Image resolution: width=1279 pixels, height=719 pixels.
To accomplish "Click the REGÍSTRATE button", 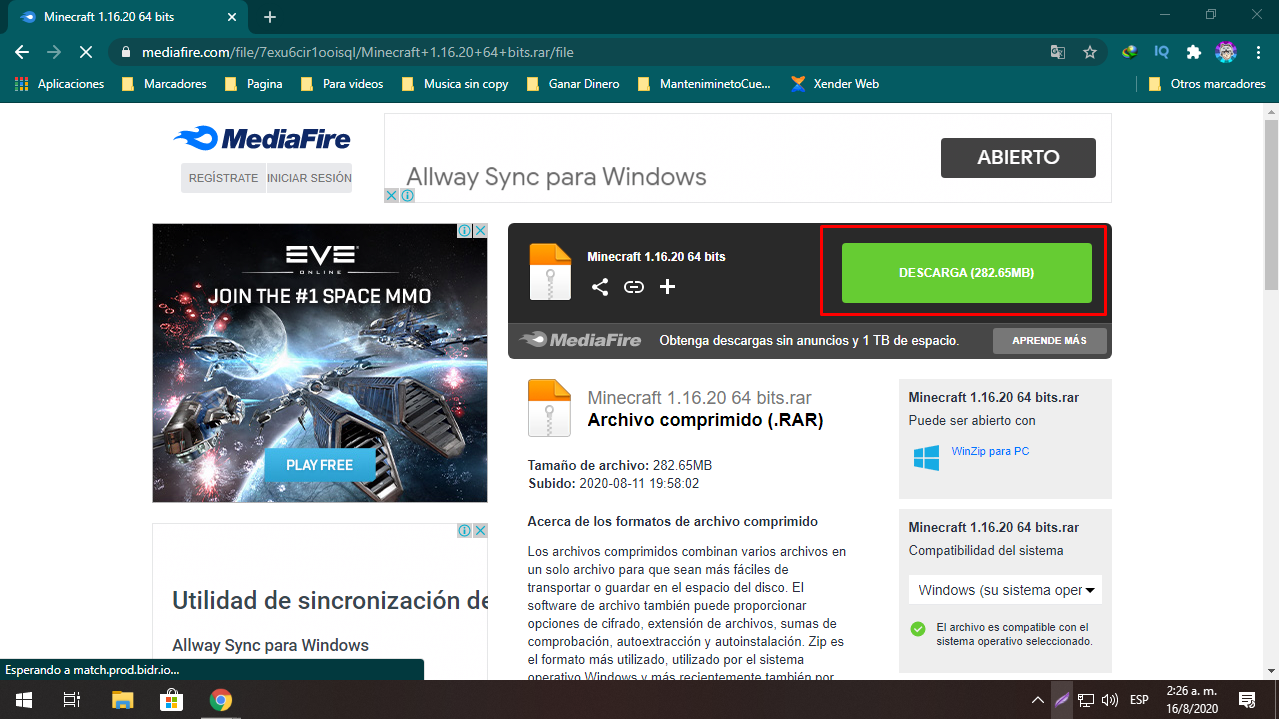I will [x=223, y=178].
